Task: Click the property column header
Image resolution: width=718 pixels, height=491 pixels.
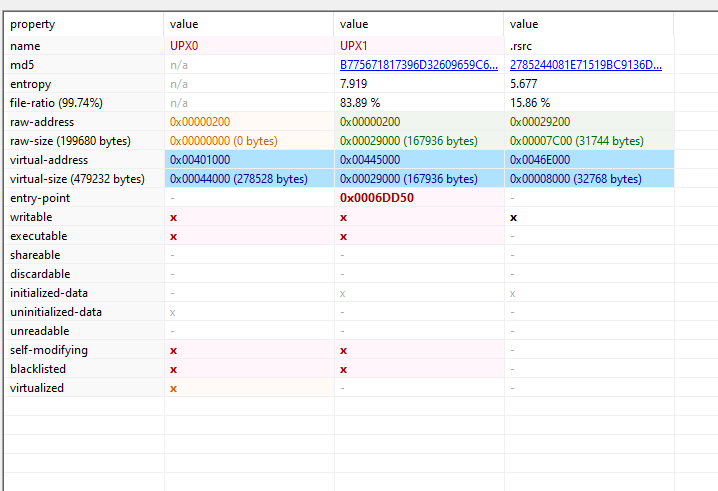Action: [33, 24]
